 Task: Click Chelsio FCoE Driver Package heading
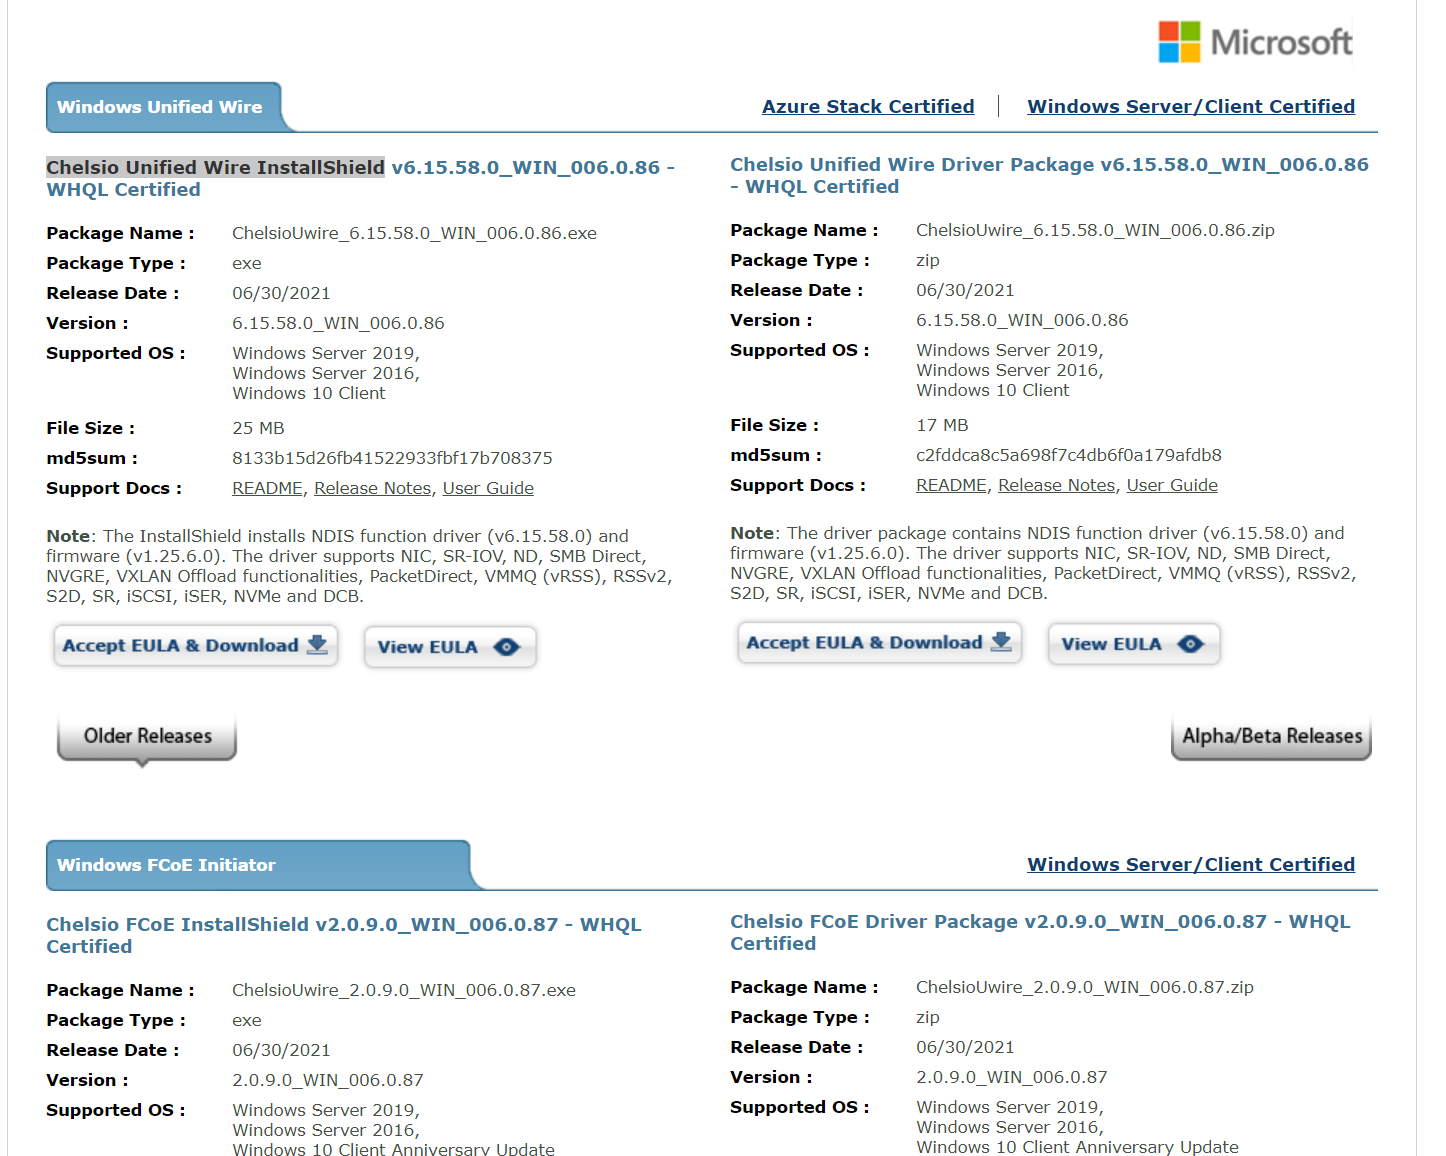1040,932
